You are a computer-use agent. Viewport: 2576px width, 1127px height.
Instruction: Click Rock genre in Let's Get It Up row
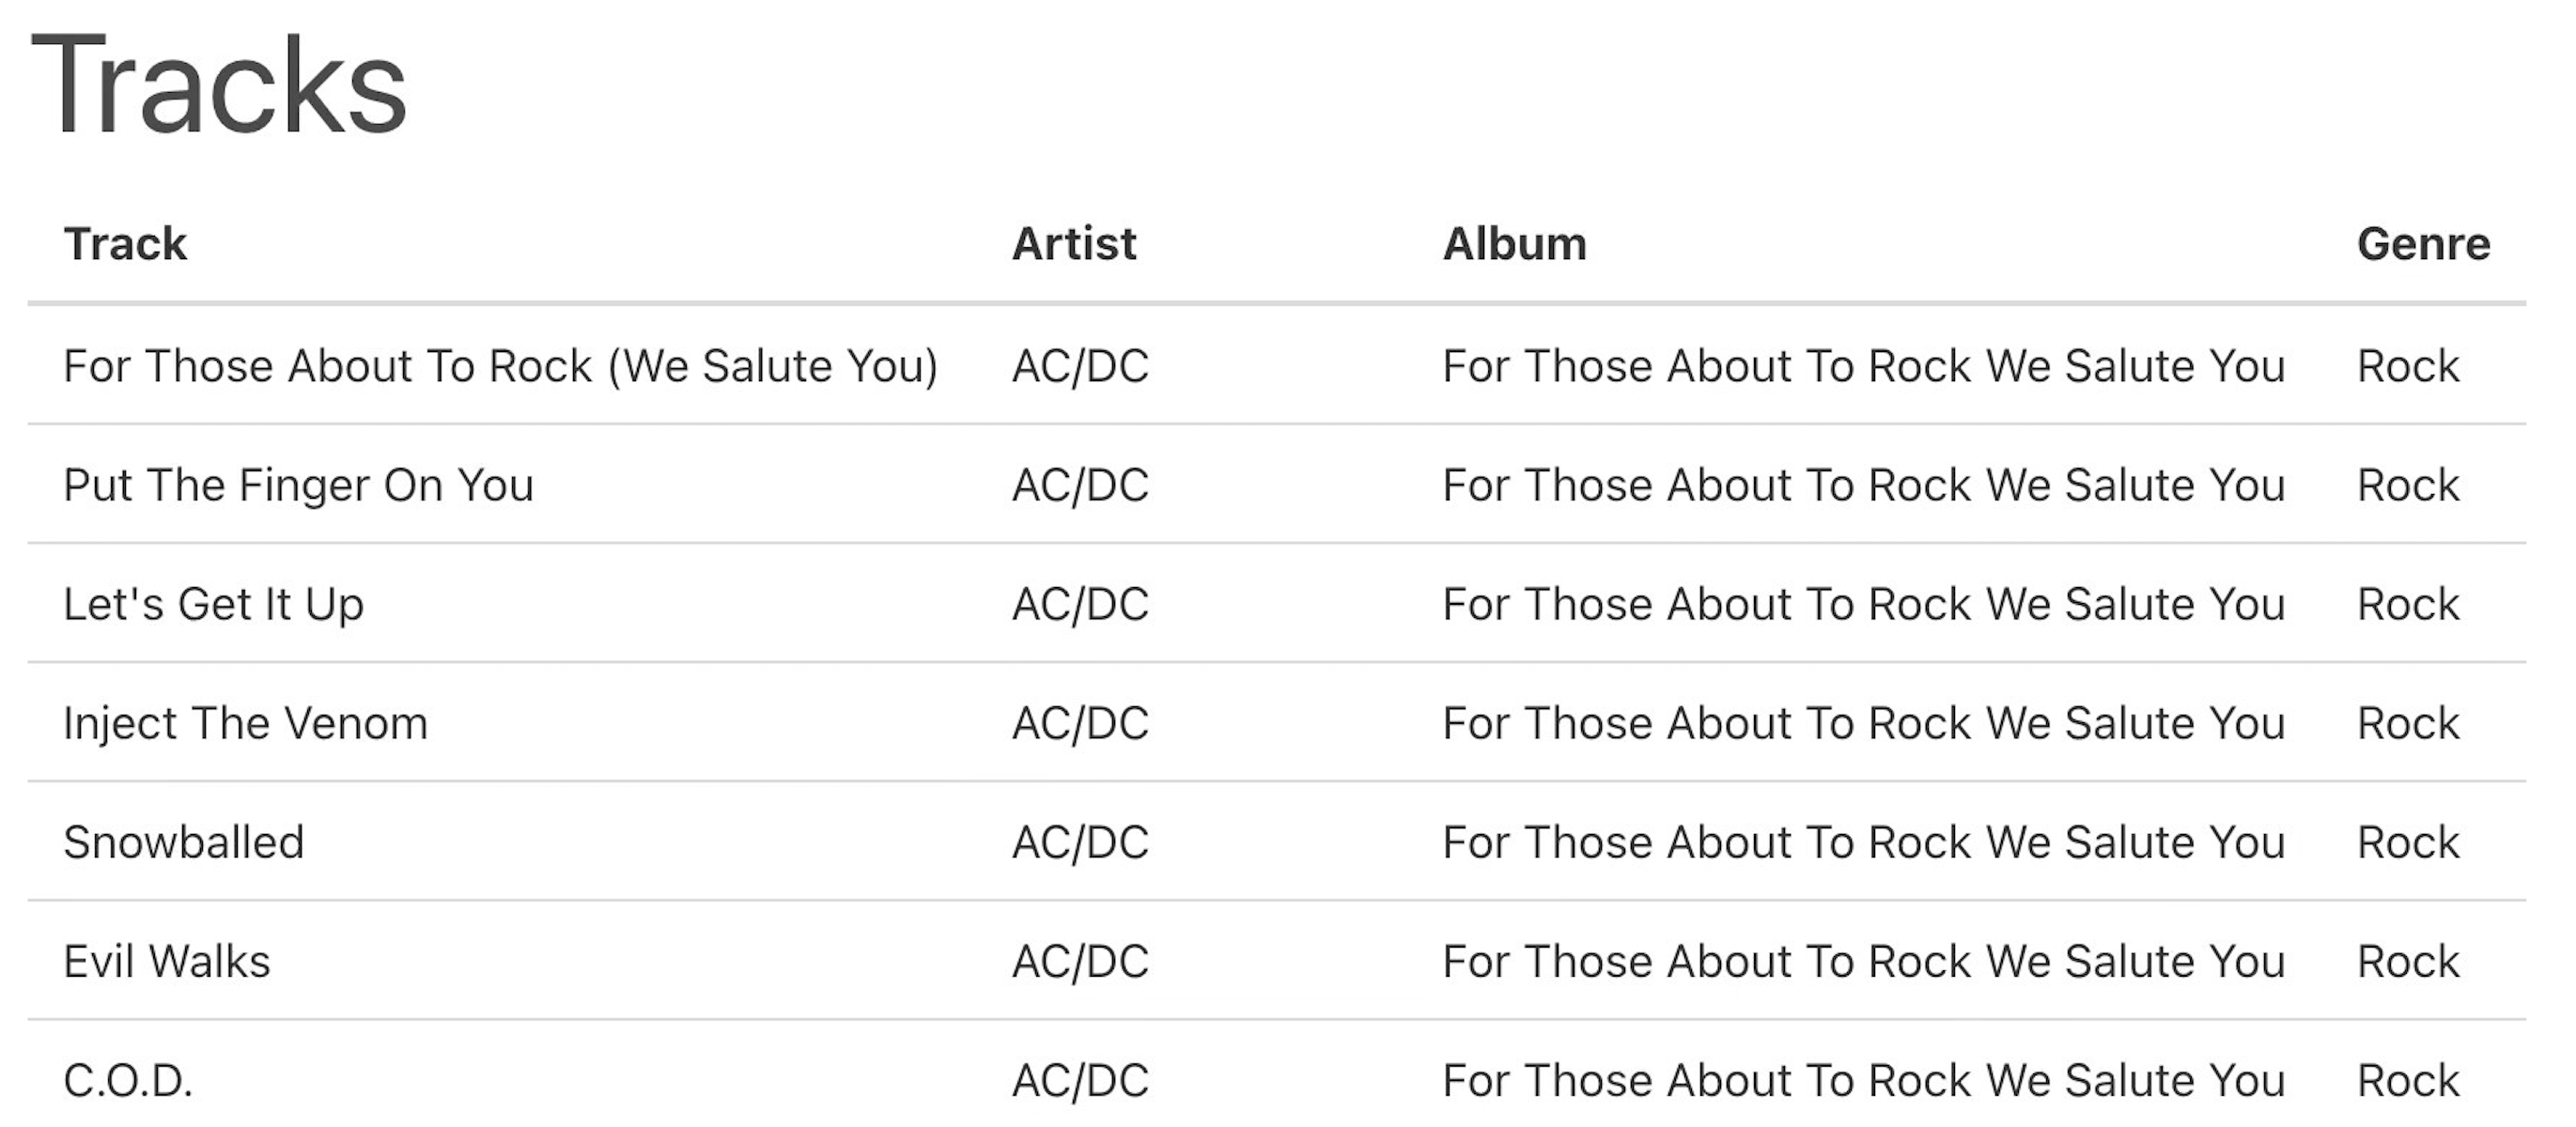click(2407, 604)
